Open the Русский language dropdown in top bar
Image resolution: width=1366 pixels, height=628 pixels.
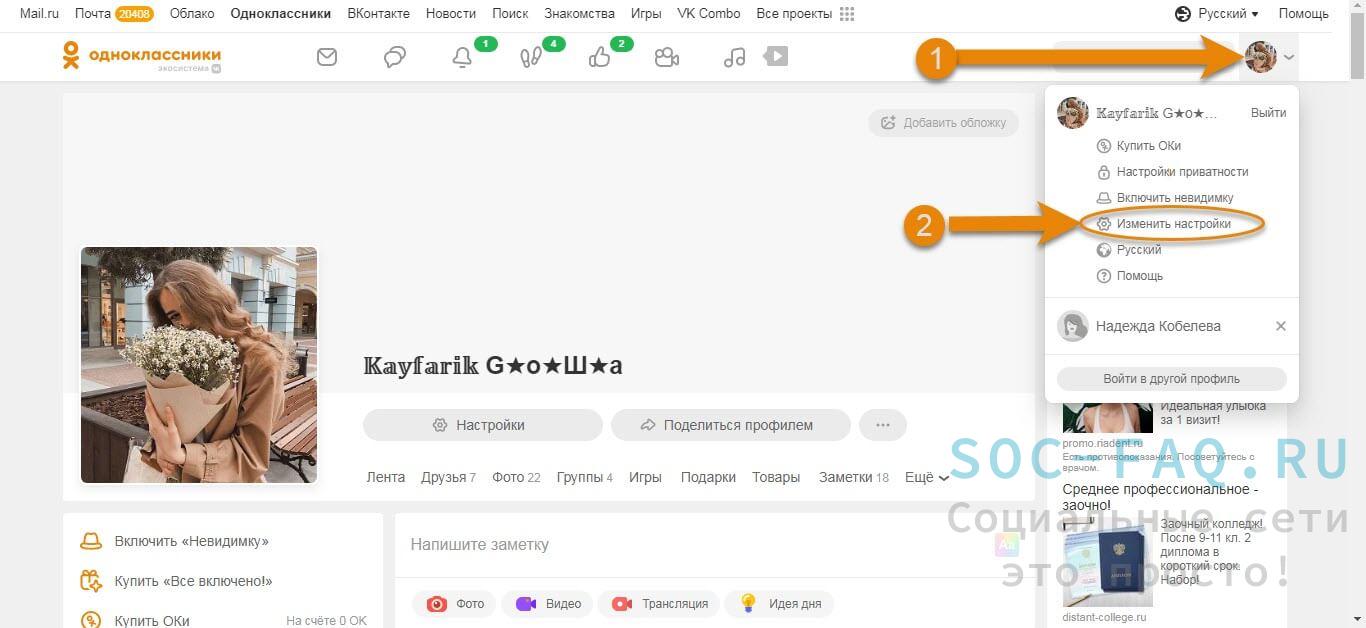pos(1216,14)
